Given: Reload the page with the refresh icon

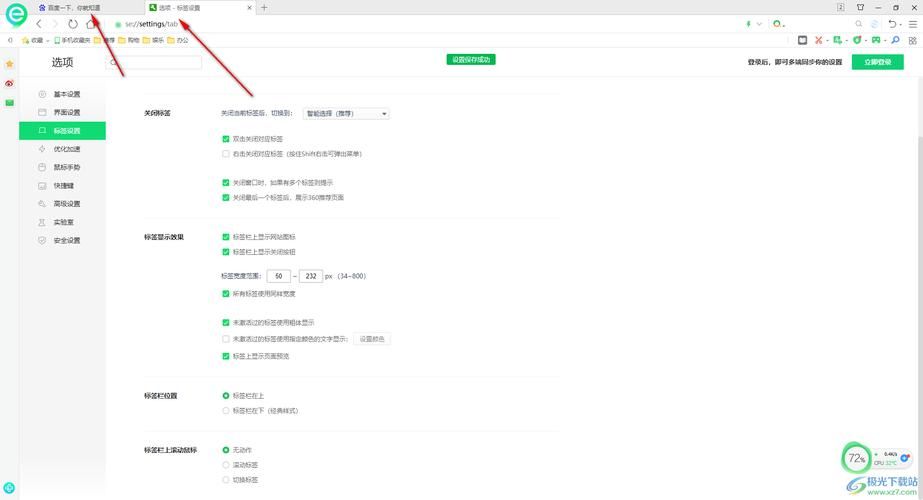Looking at the screenshot, I should [x=73, y=24].
